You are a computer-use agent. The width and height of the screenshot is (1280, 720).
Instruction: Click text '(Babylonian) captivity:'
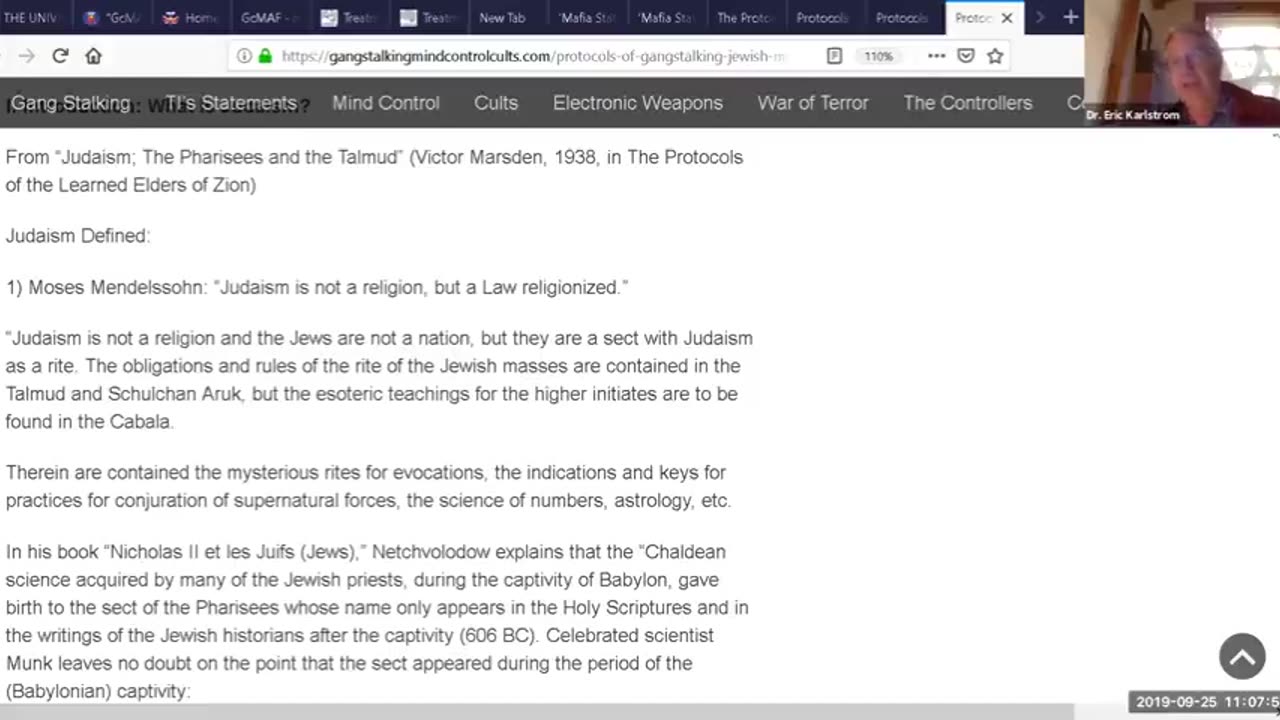(x=97, y=691)
